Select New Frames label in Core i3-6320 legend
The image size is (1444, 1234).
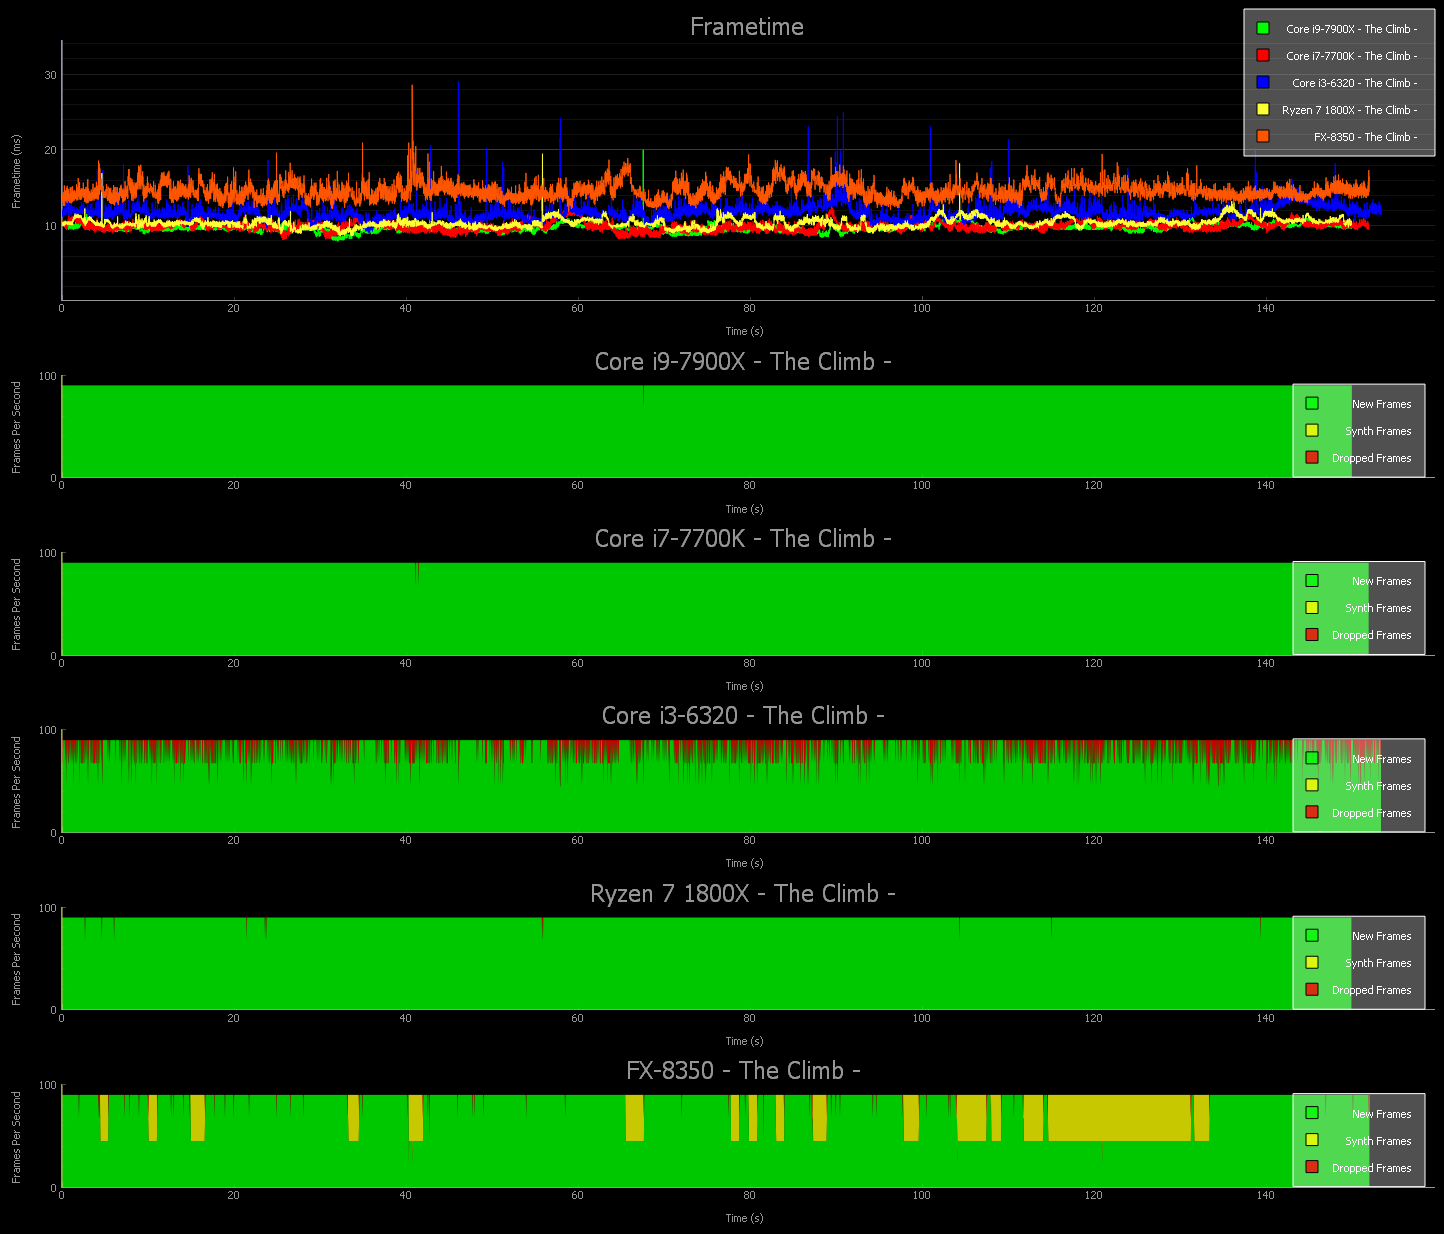point(1382,759)
